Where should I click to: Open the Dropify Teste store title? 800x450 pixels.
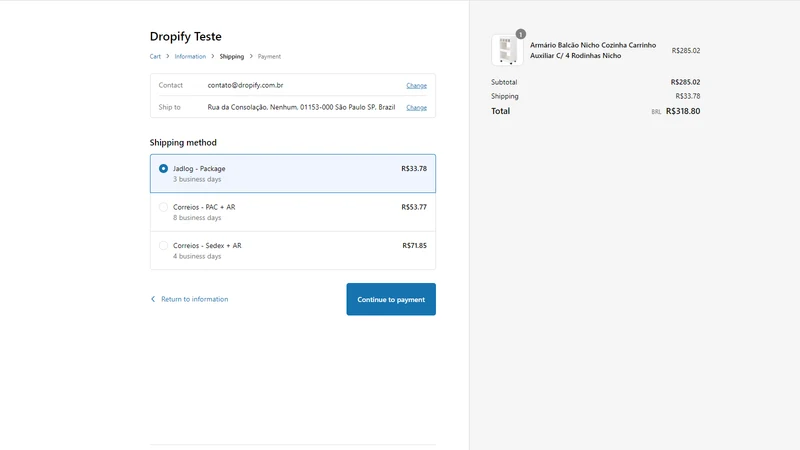point(186,36)
